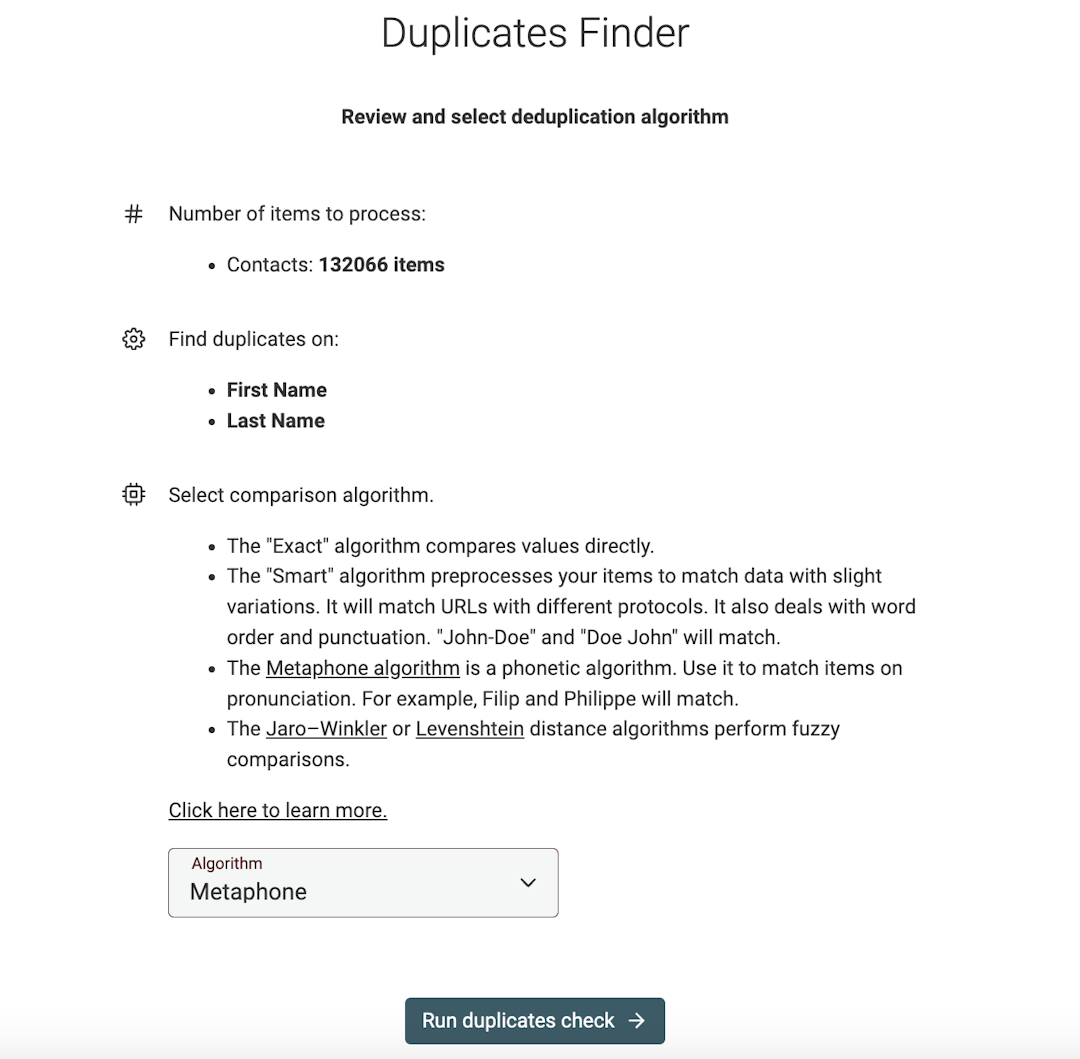Open the 'Levenshtein' link
This screenshot has height=1059, width=1080.
[x=470, y=729]
